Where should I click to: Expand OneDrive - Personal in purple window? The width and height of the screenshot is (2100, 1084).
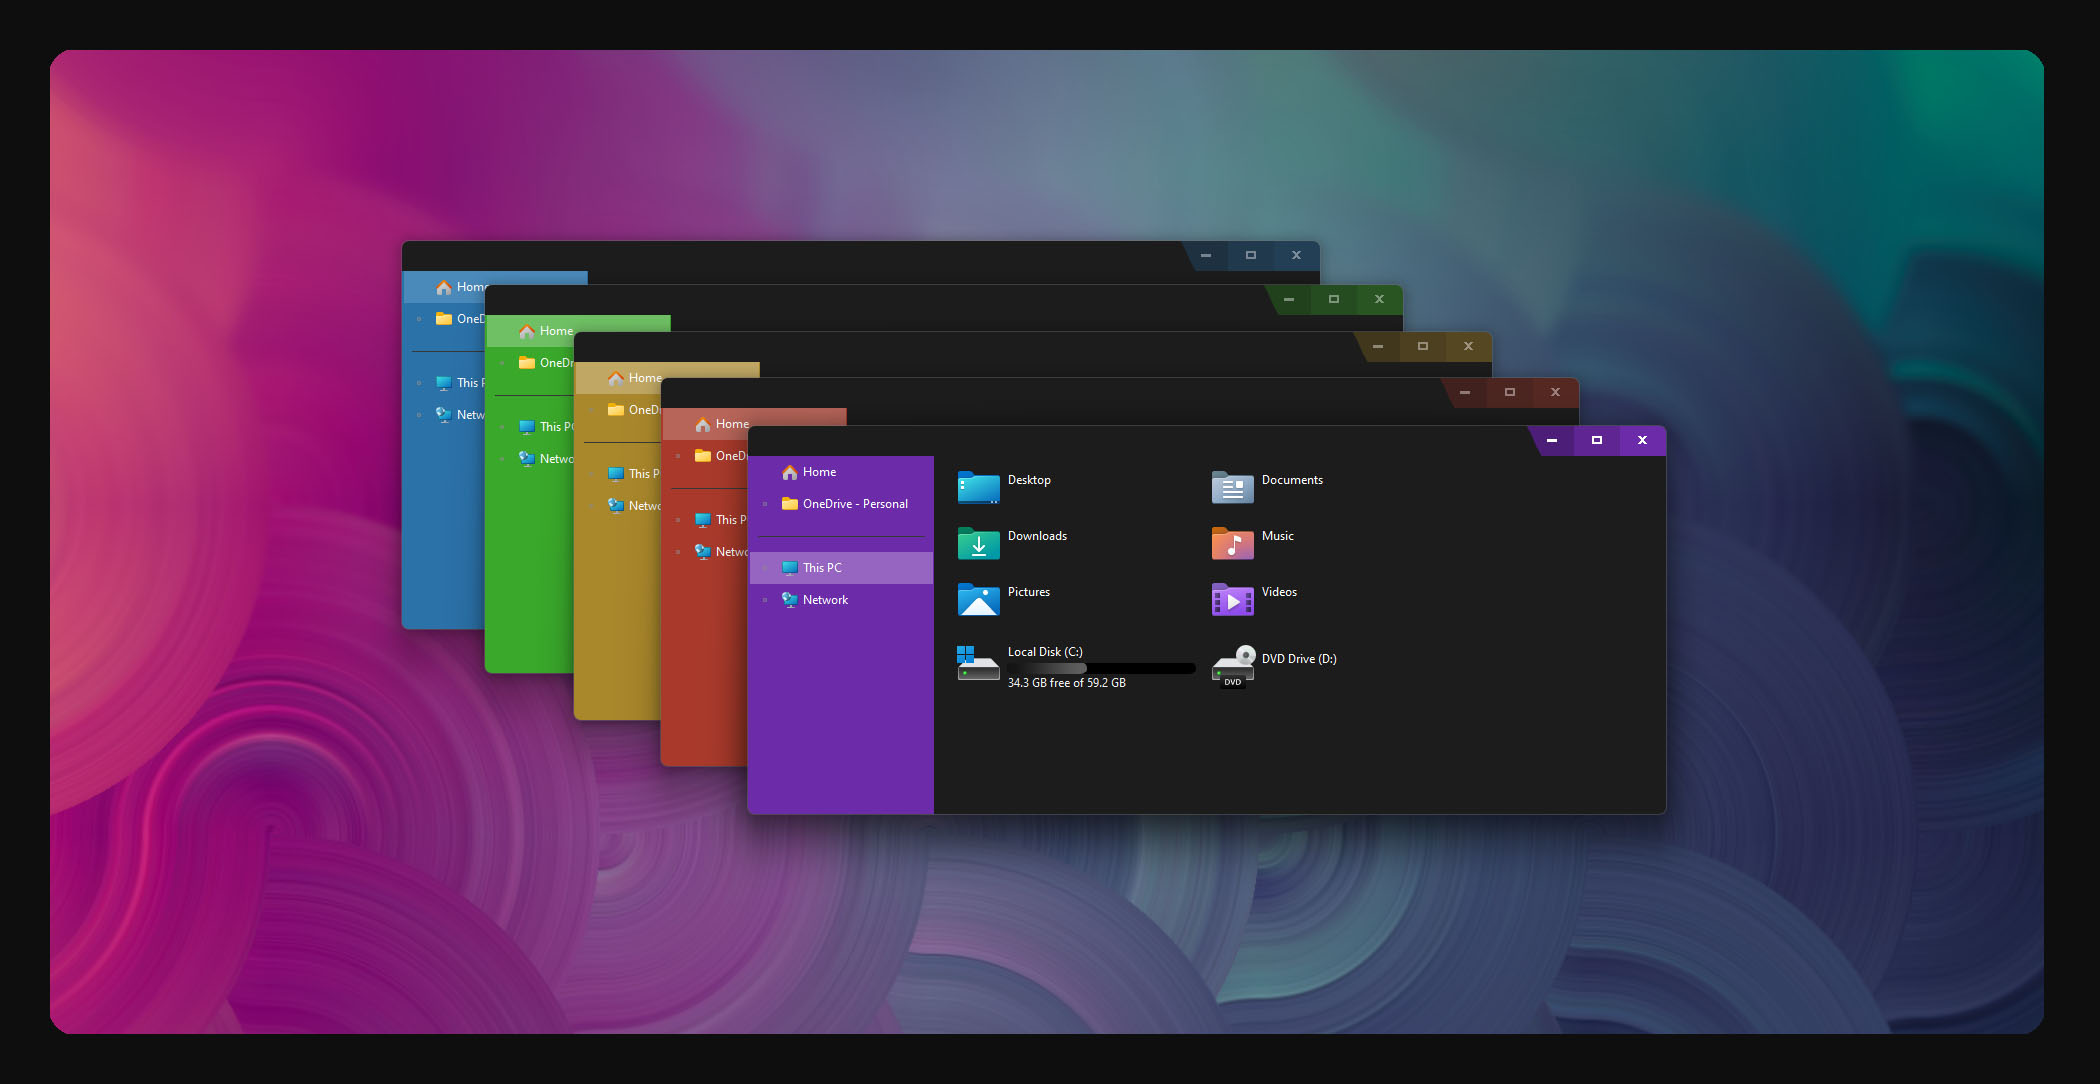(x=765, y=504)
